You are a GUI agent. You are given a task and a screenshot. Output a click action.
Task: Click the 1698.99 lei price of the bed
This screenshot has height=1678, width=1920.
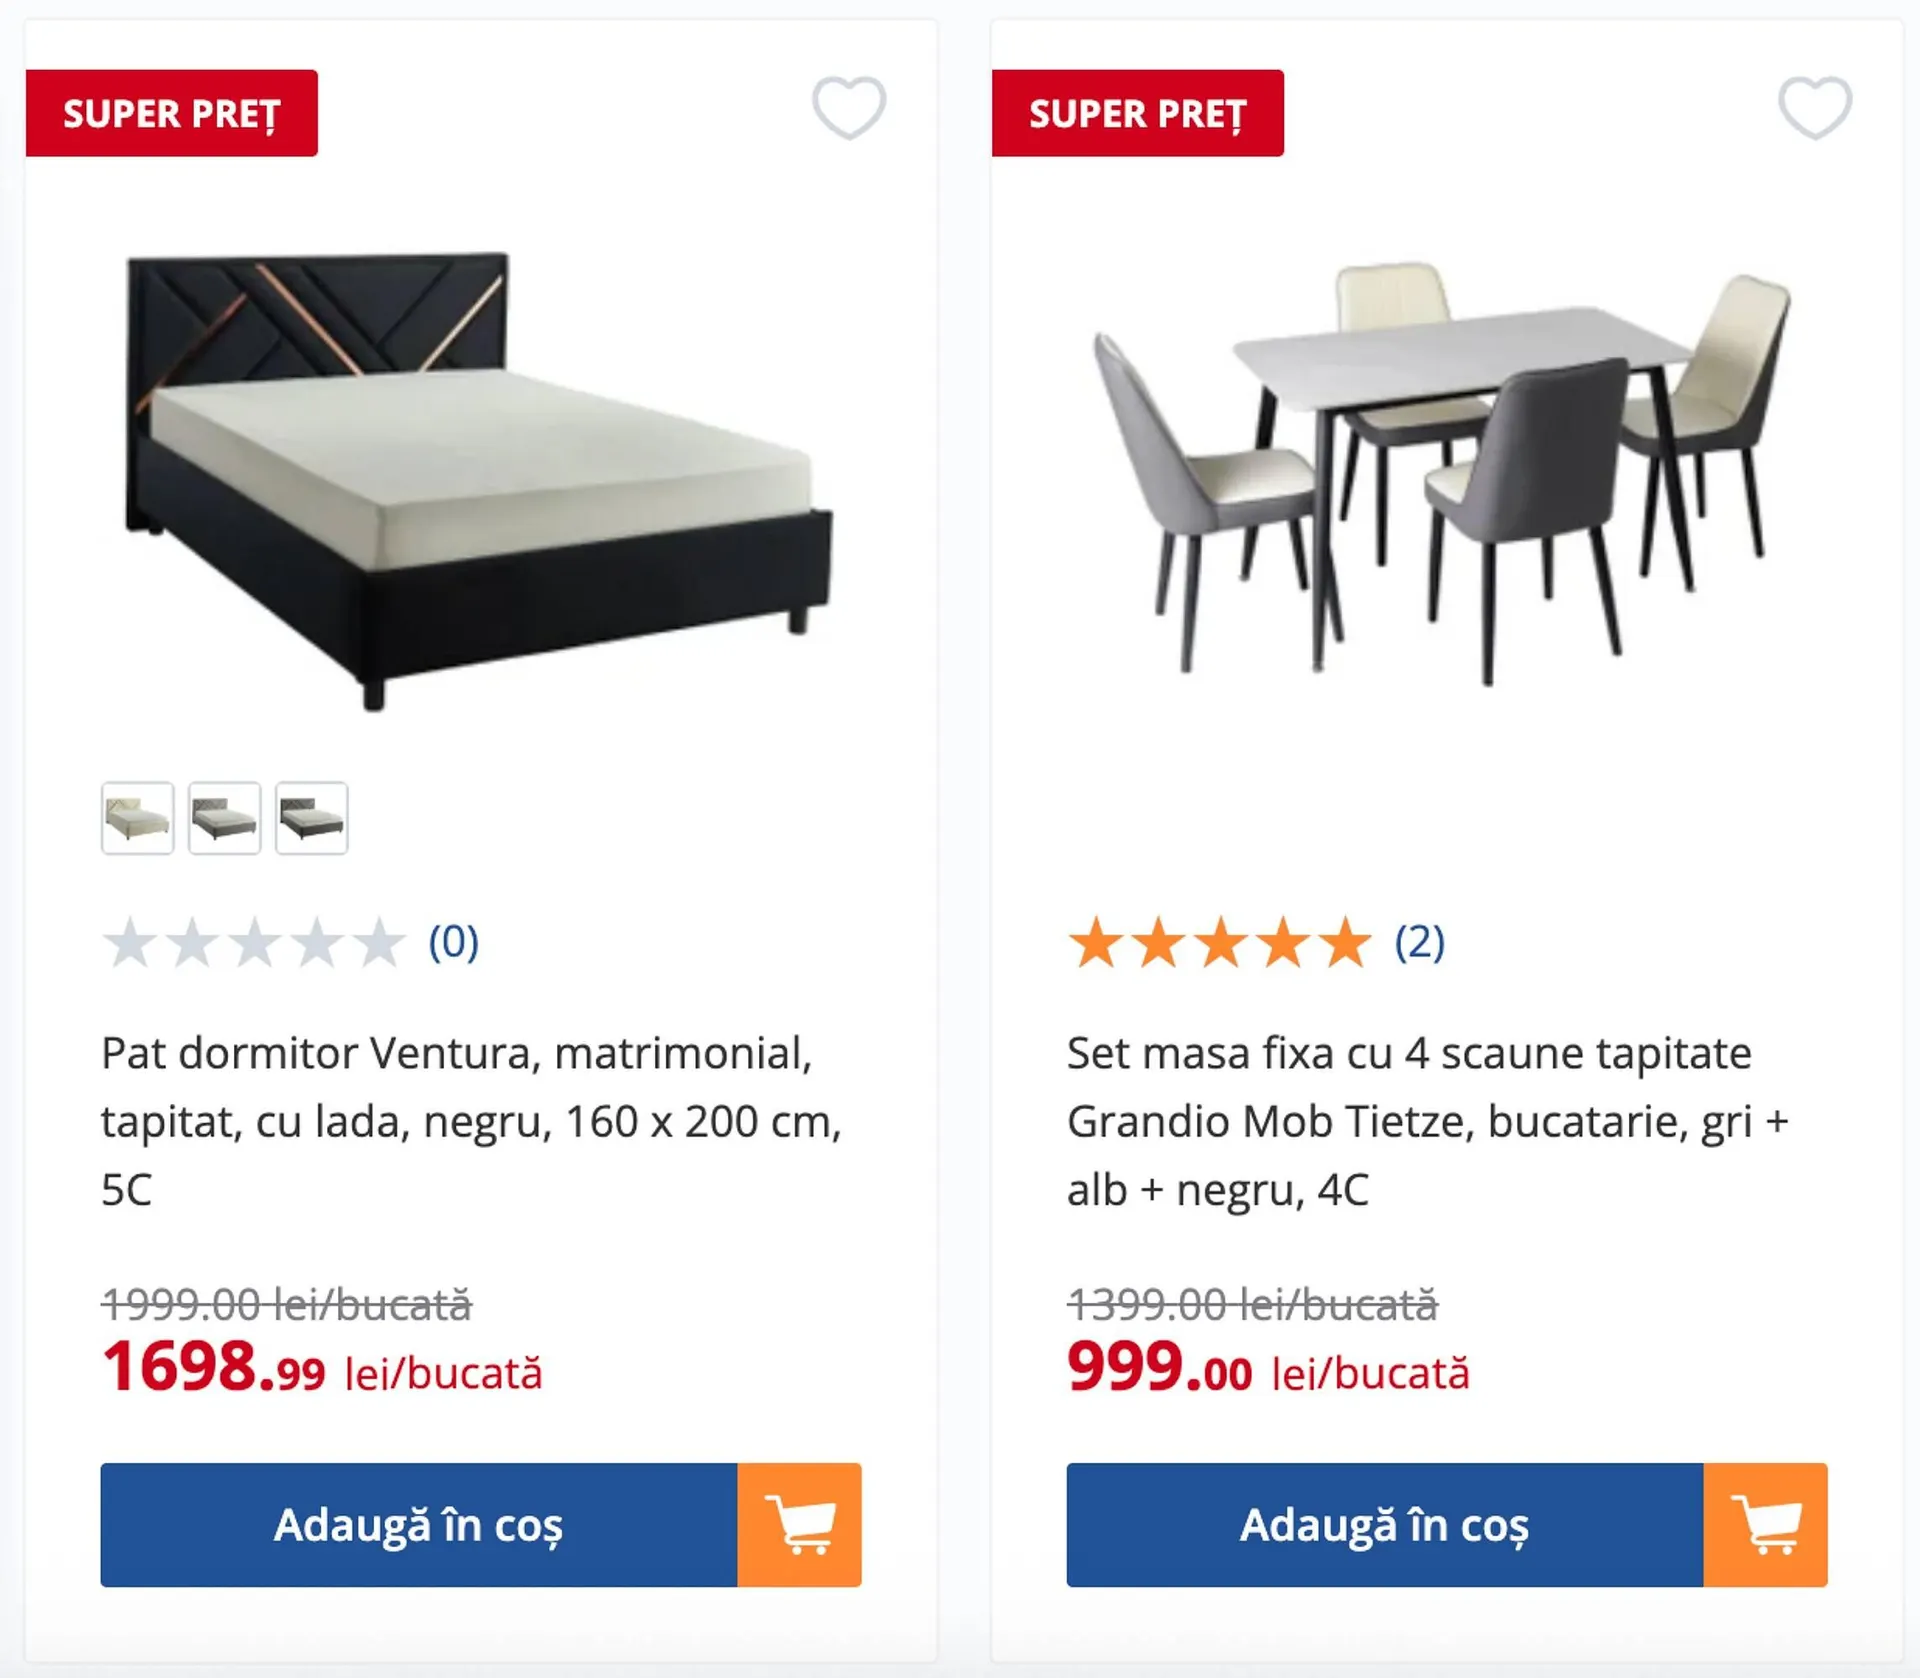click(215, 1367)
